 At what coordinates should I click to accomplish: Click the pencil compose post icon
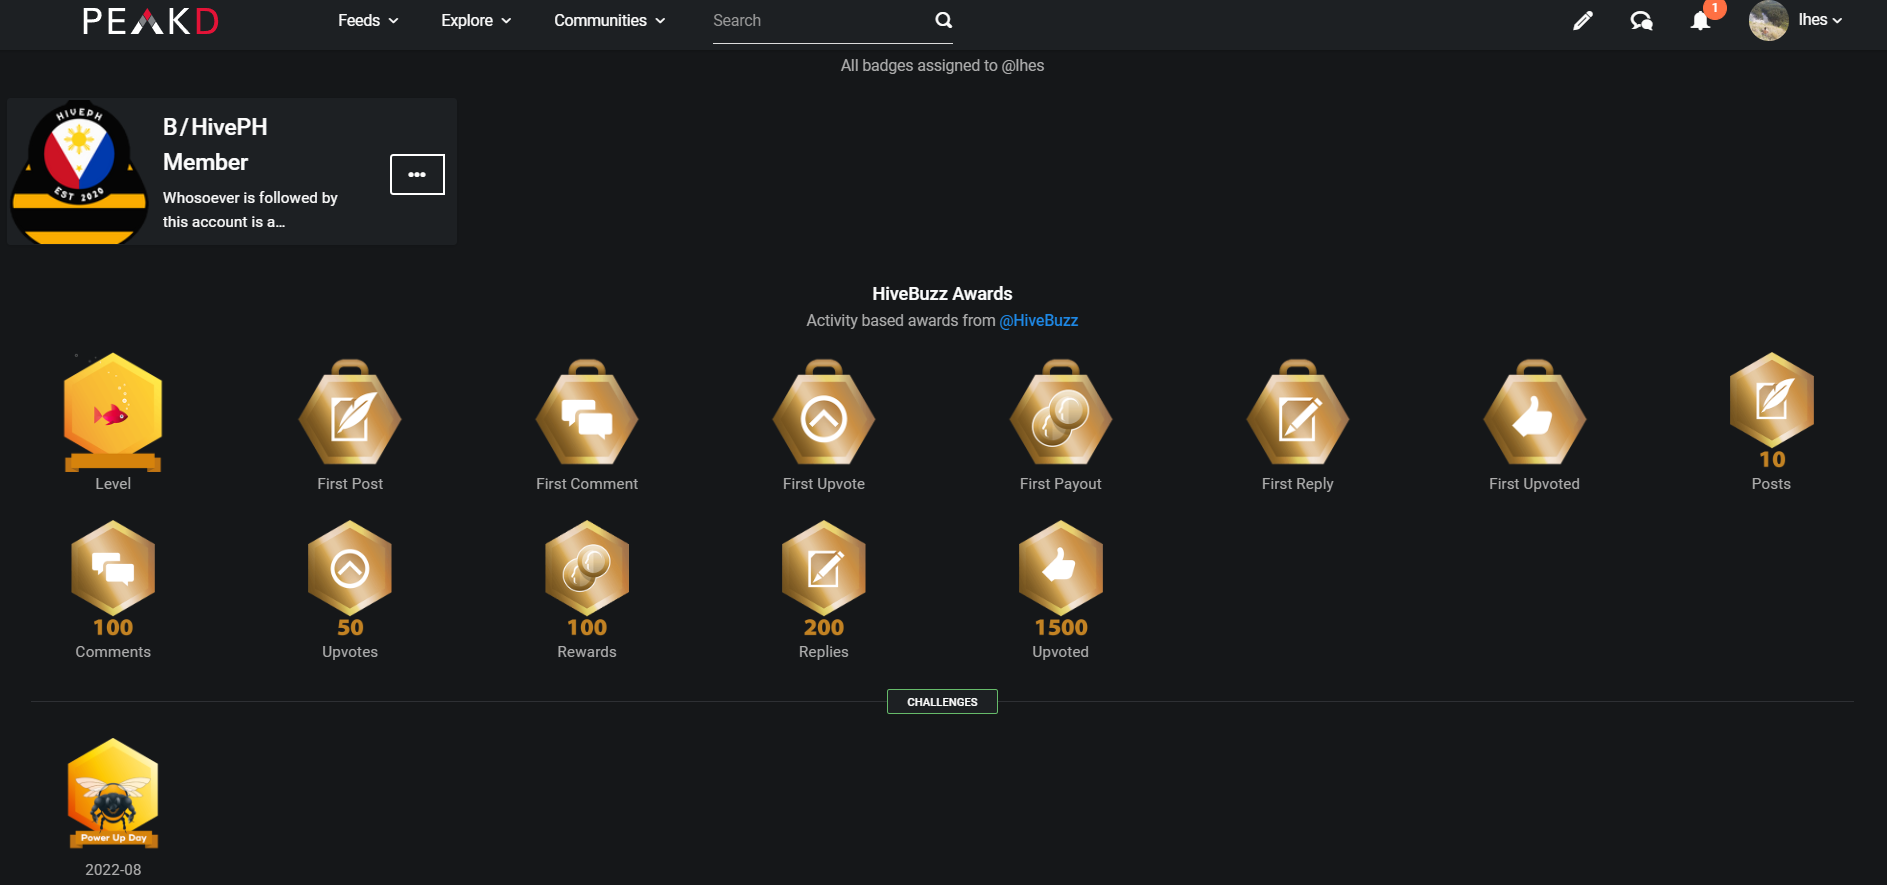pos(1582,20)
